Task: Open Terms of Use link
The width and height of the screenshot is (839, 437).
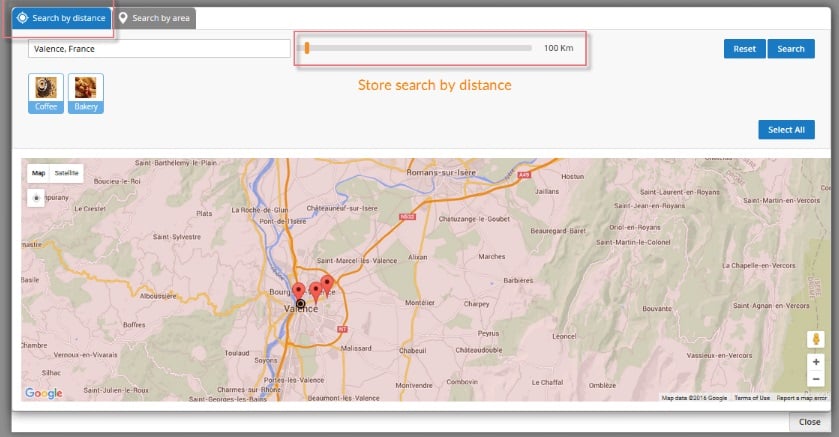Action: (x=752, y=398)
